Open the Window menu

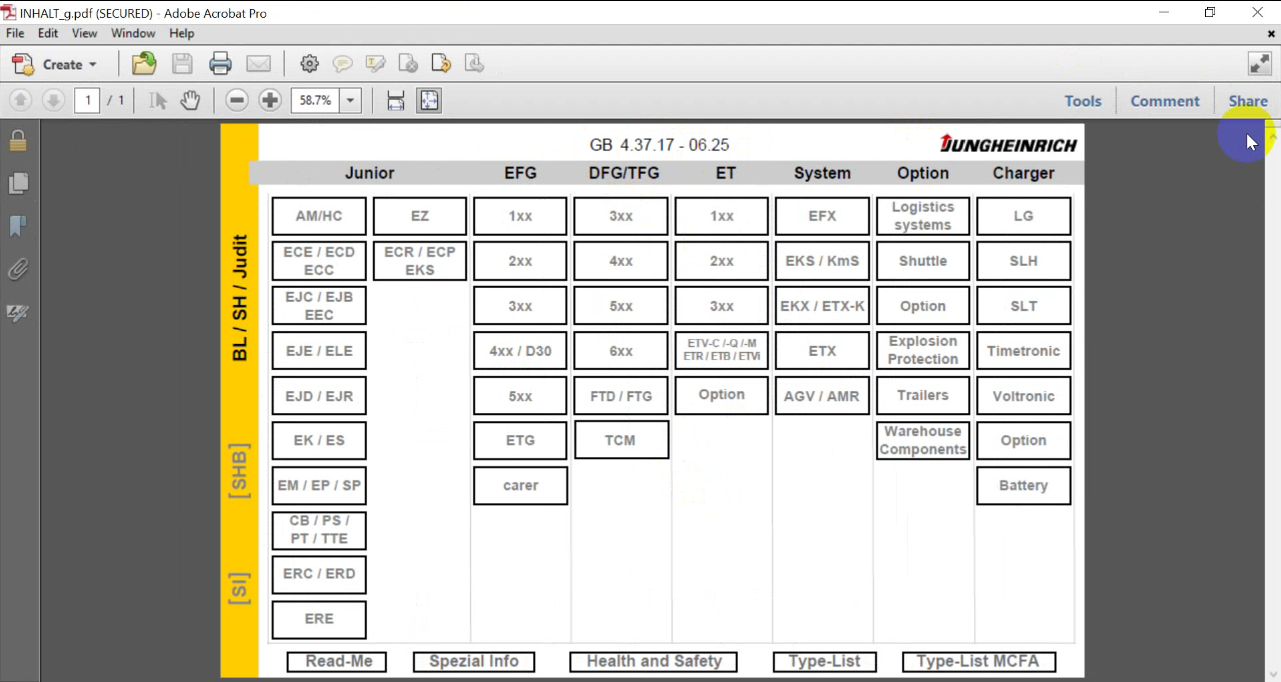pyautogui.click(x=133, y=33)
